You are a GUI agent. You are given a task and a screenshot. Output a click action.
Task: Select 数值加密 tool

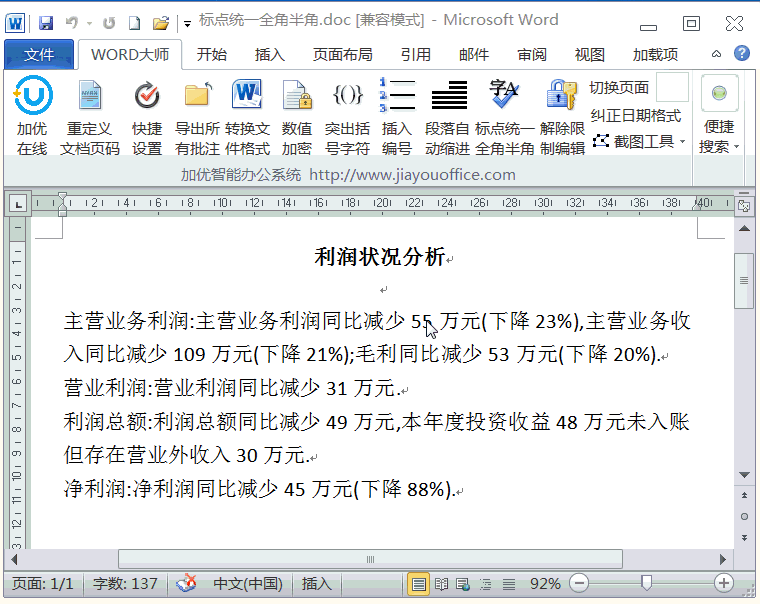297,116
